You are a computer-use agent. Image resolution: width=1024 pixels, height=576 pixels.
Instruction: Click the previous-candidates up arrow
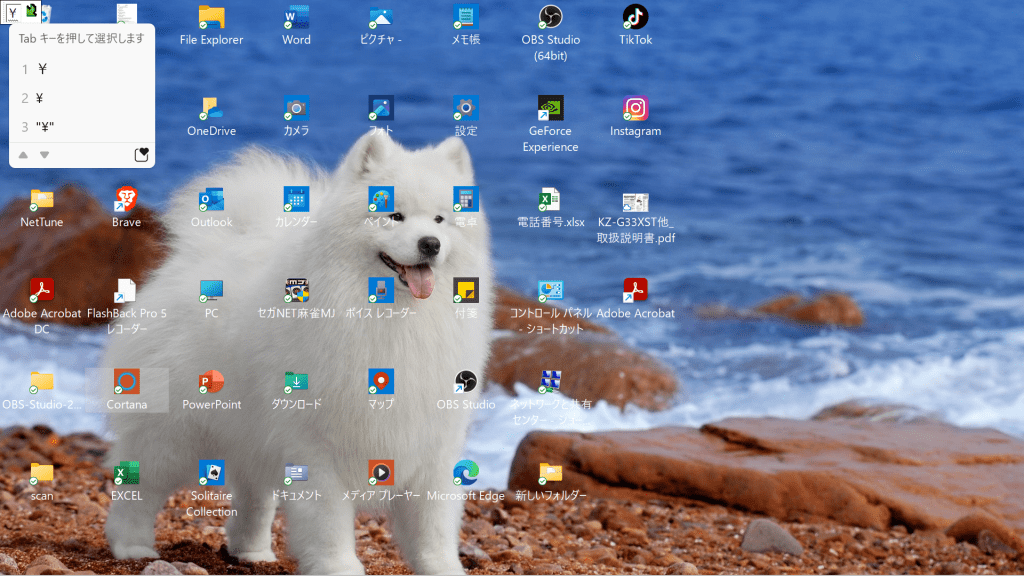24,155
